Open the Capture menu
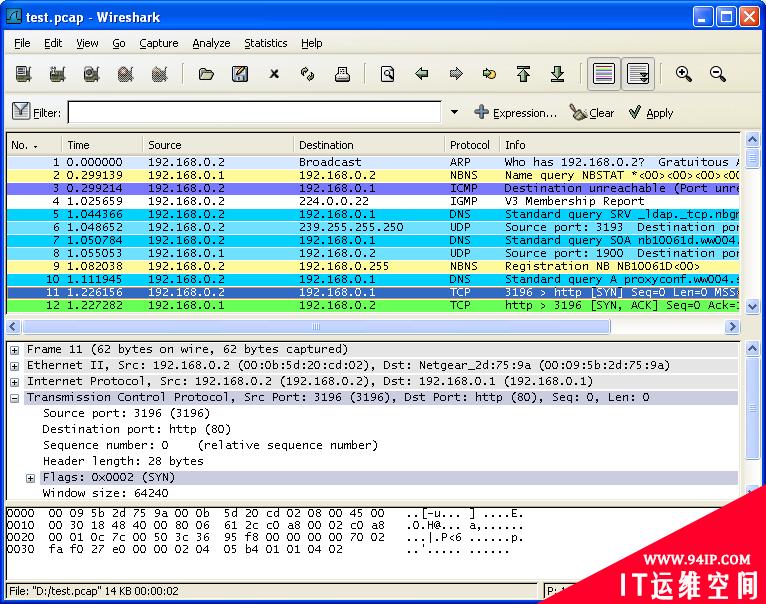This screenshot has height=604, width=766. click(159, 43)
